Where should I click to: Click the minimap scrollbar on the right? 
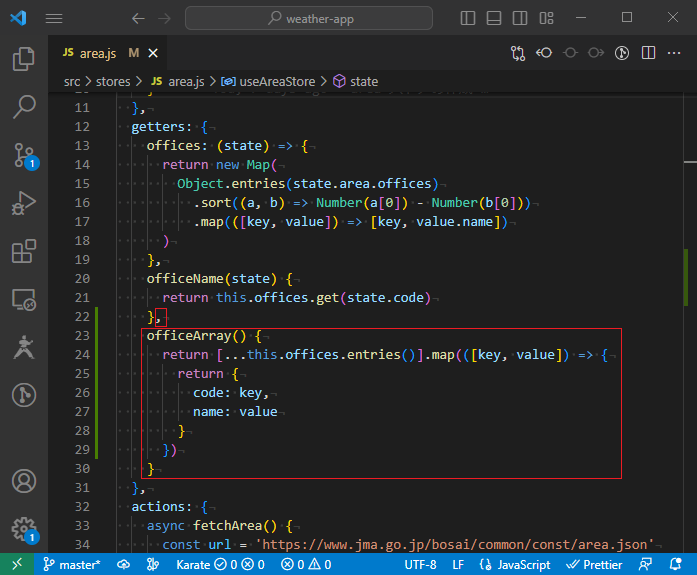pos(690,322)
